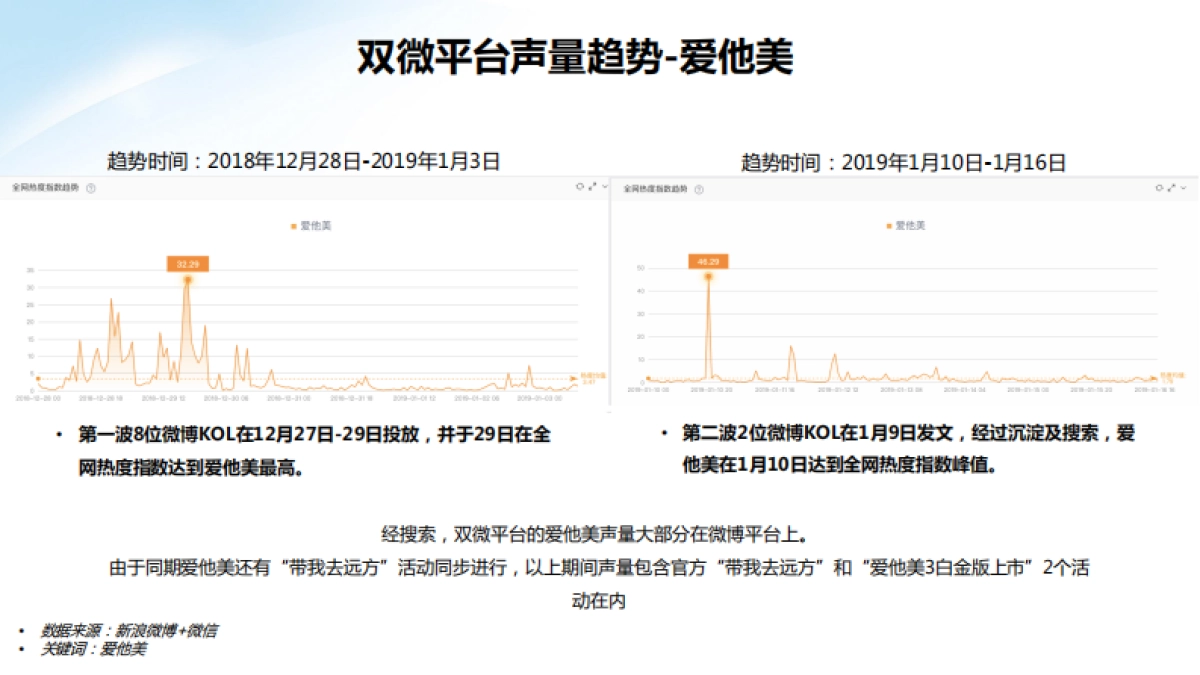Toggle the 爱他美 legend on the left chart
Screen dimensions: 1200x675
coord(308,224)
